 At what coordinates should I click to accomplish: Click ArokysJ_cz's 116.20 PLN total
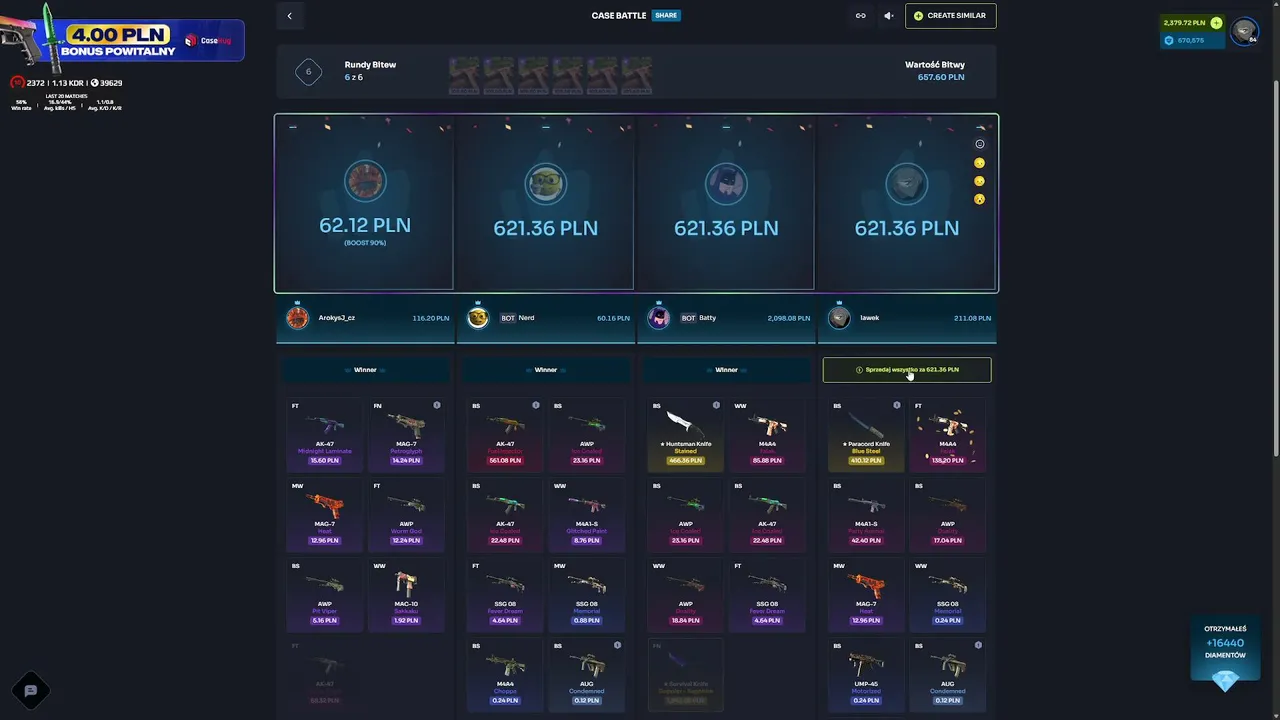click(x=431, y=318)
